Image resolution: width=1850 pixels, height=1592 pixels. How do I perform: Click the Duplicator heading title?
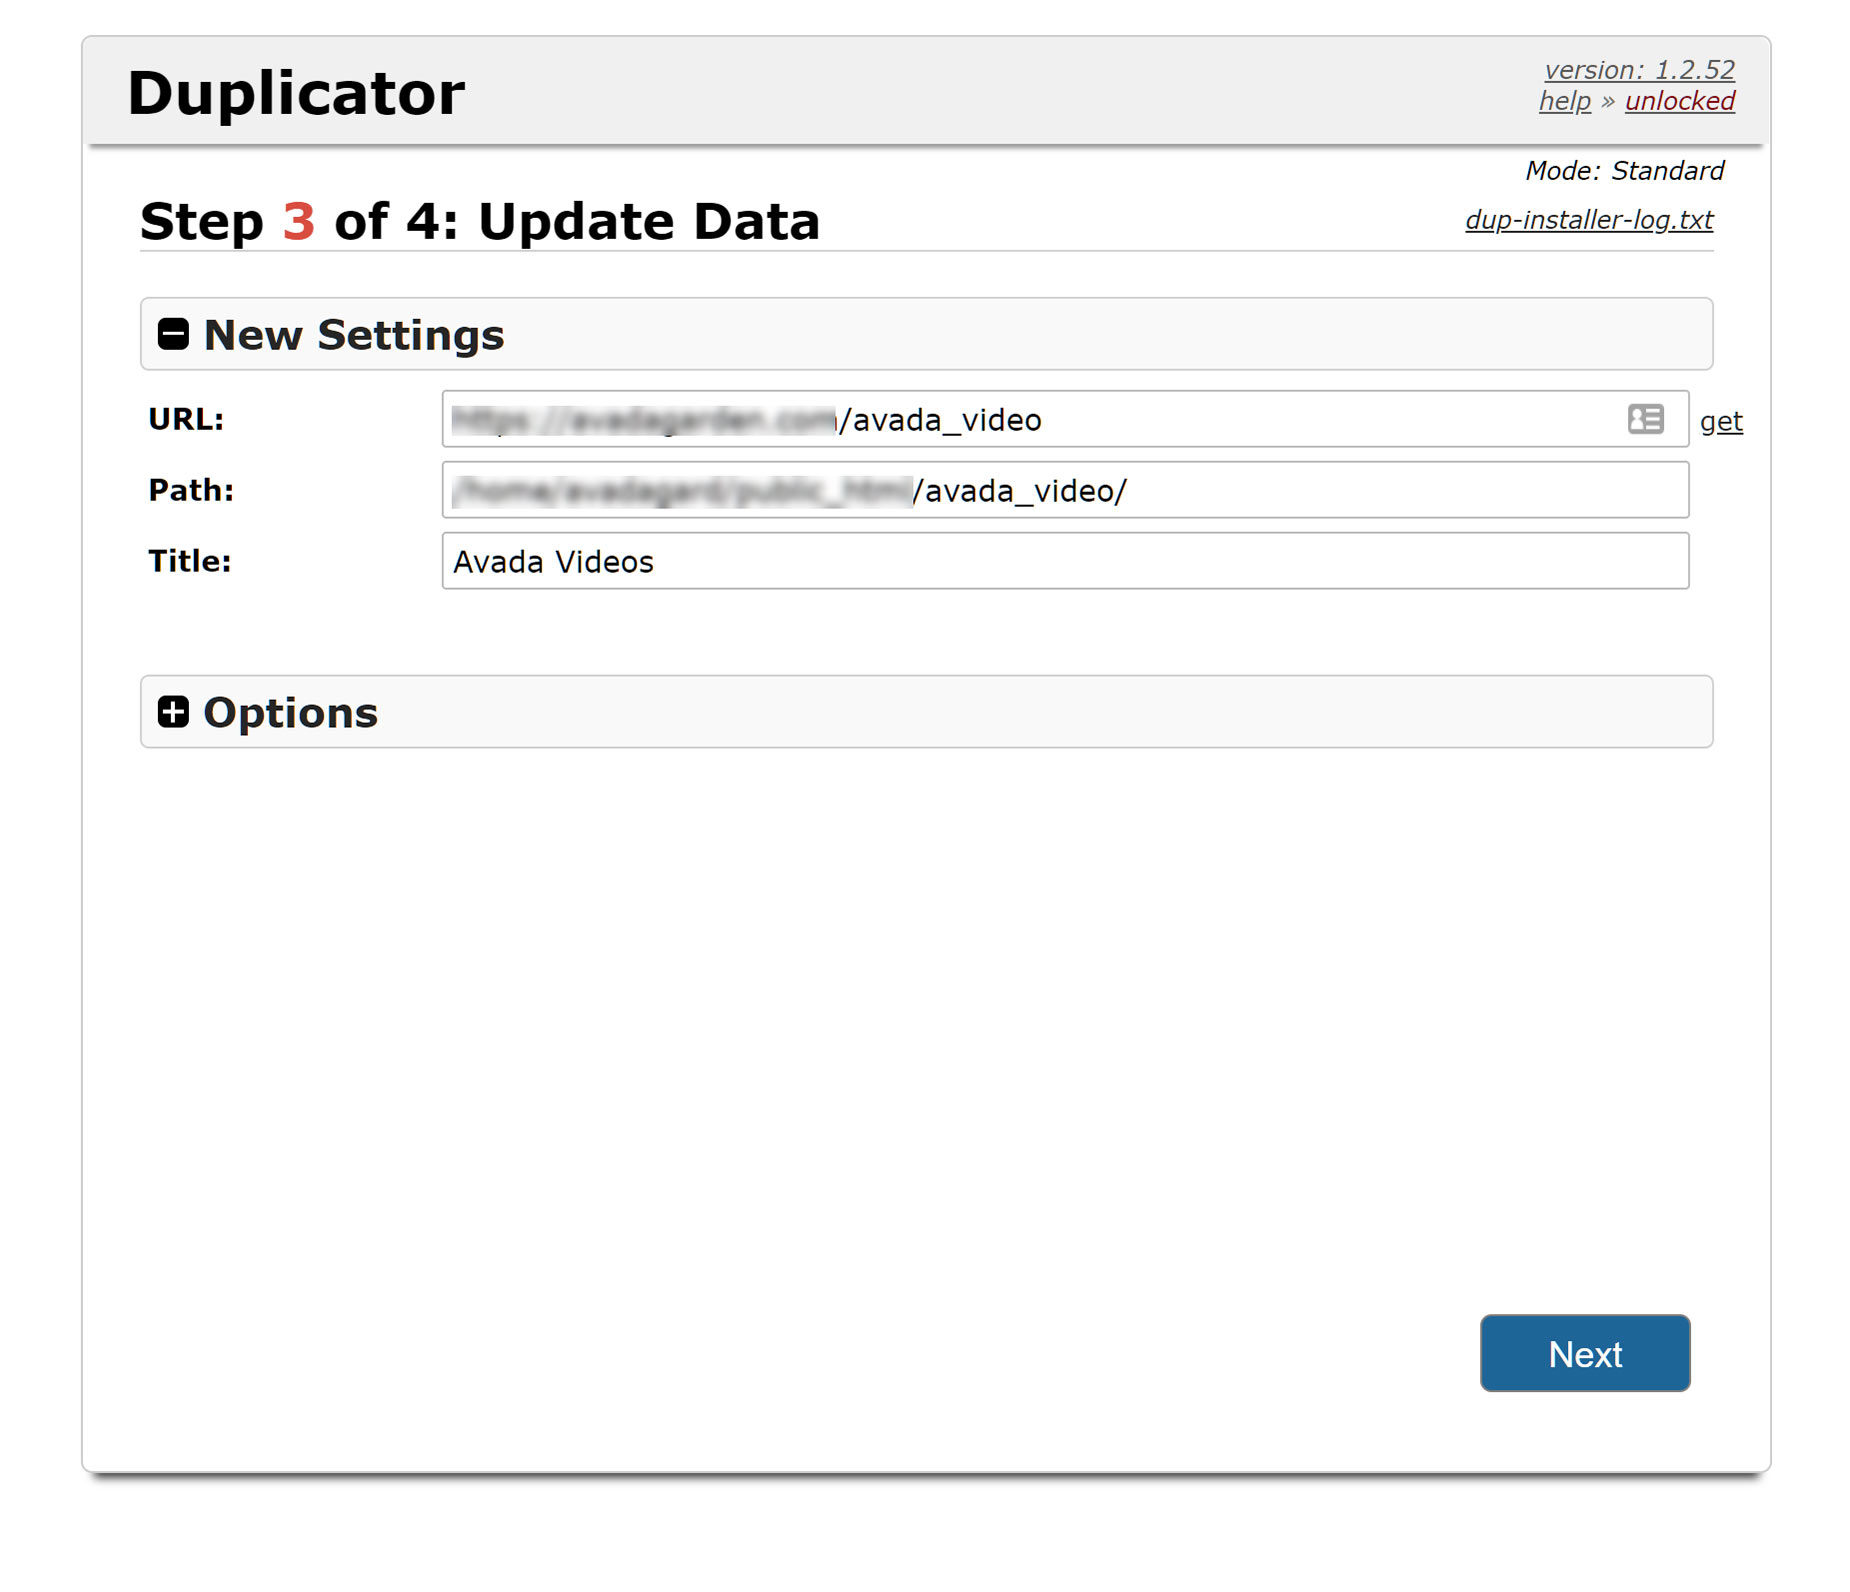coord(296,93)
